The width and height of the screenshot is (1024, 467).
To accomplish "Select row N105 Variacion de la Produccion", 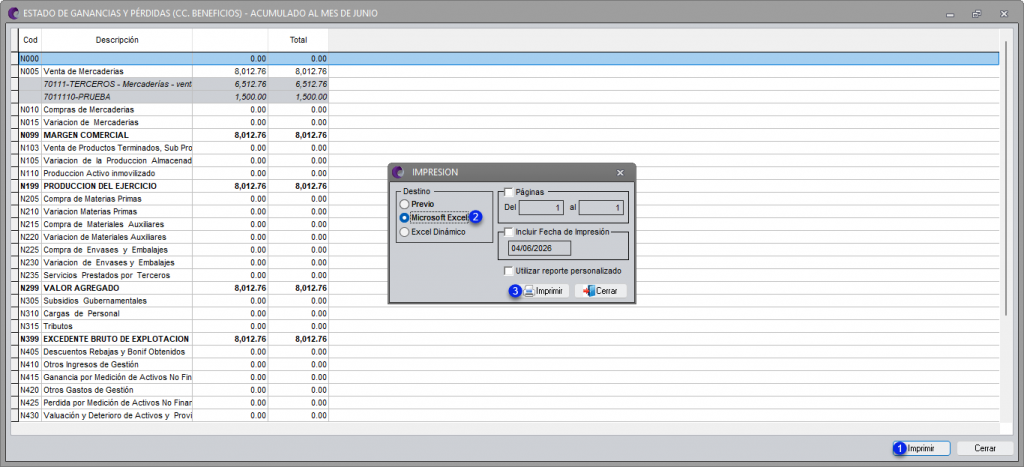I will click(x=174, y=161).
